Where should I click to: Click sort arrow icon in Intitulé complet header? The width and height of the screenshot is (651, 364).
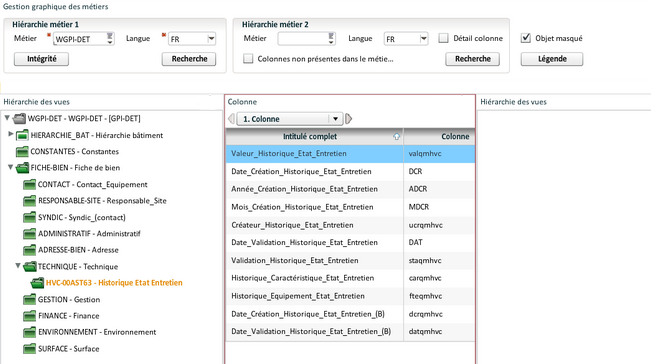[x=396, y=137]
